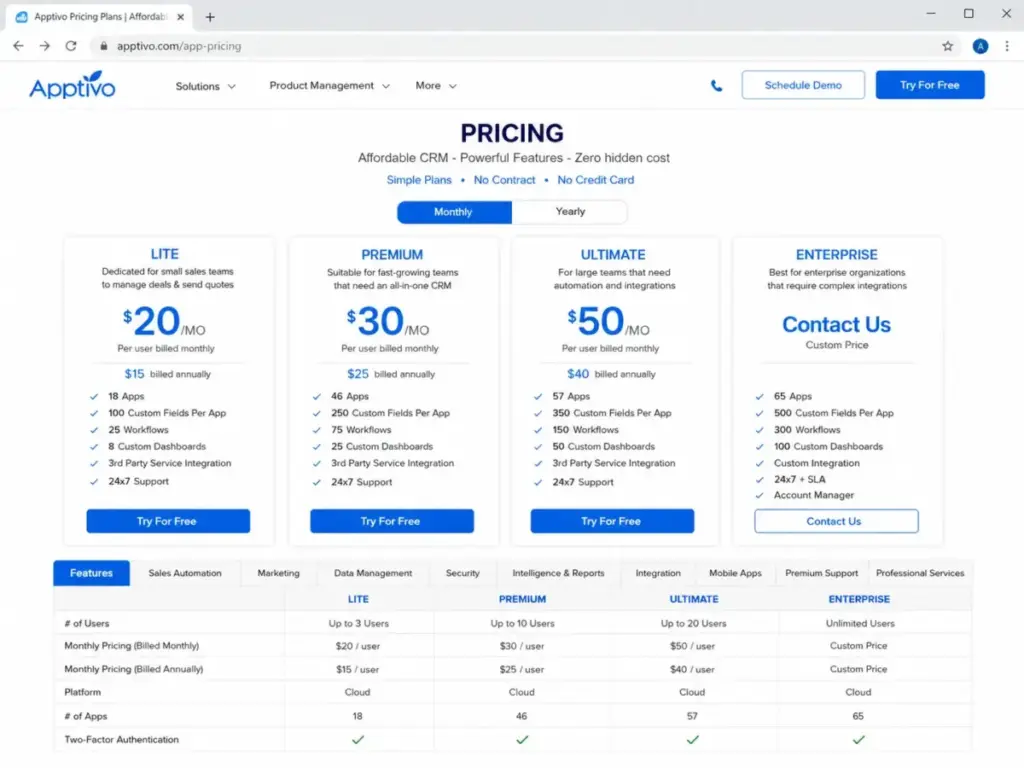Image resolution: width=1024 pixels, height=768 pixels.
Task: Click the $30/MO Premium price
Action: [388, 321]
